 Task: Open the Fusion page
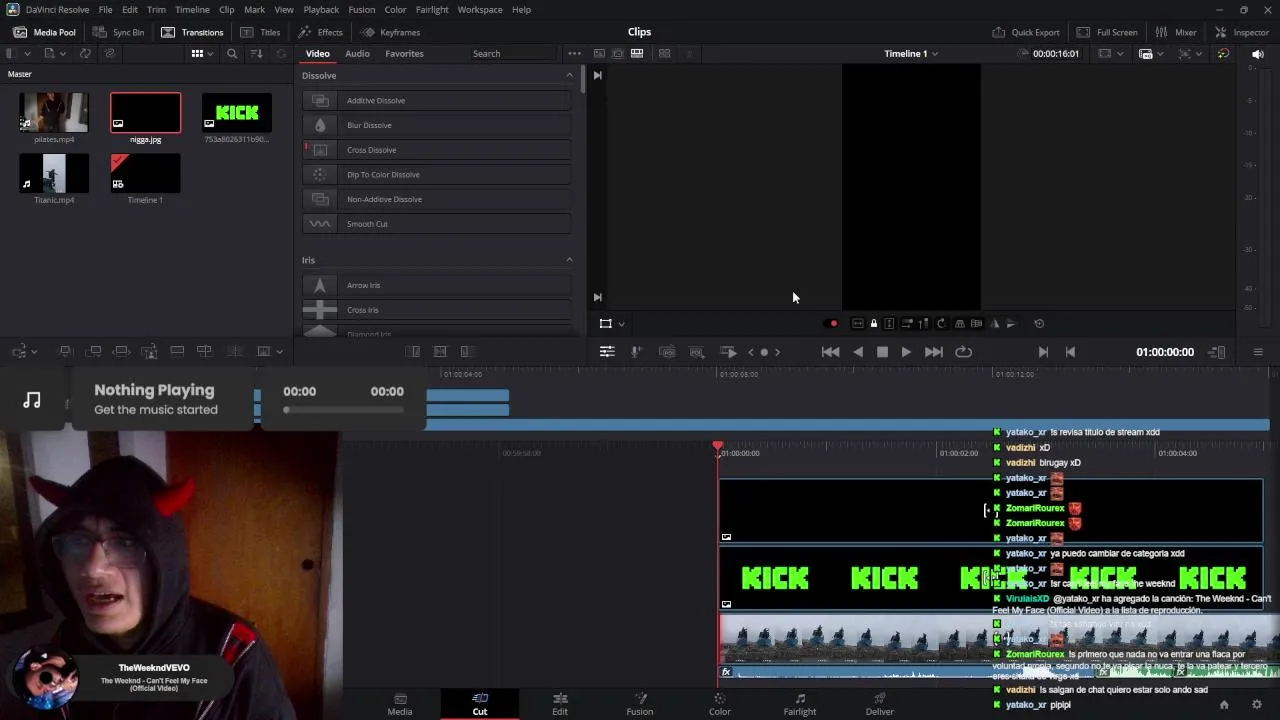[640, 704]
